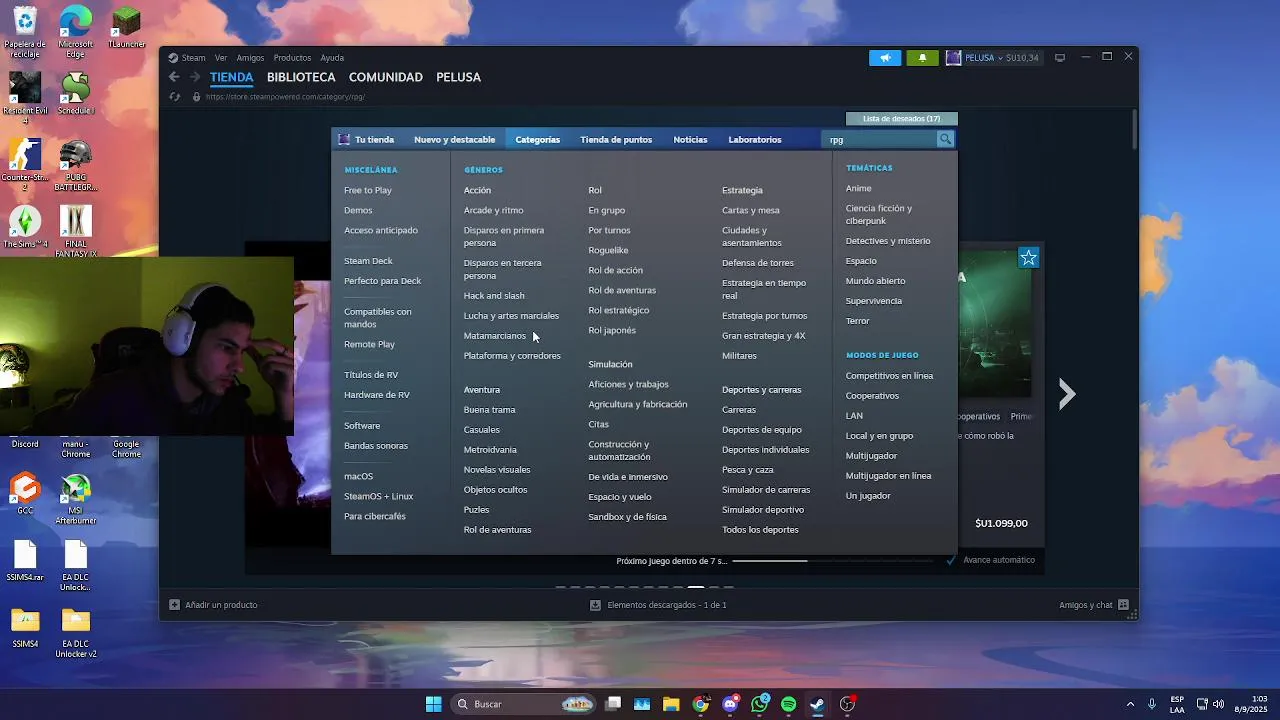This screenshot has height=720, width=1280.
Task: Open the Metroidvania genre link
Action: [490, 450]
